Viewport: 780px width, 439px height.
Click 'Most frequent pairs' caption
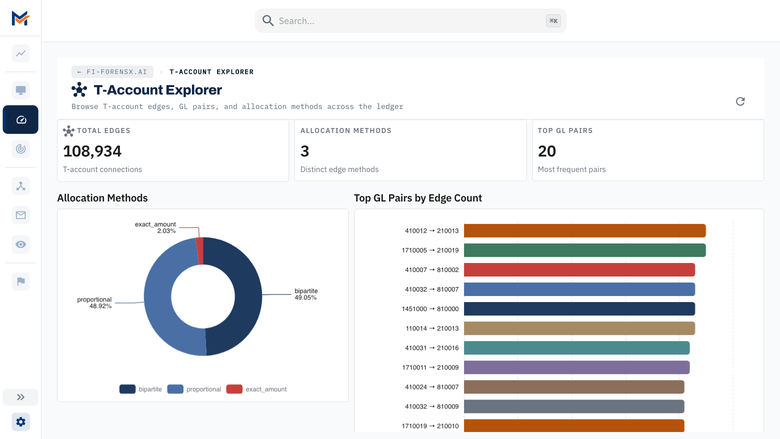[572, 170]
